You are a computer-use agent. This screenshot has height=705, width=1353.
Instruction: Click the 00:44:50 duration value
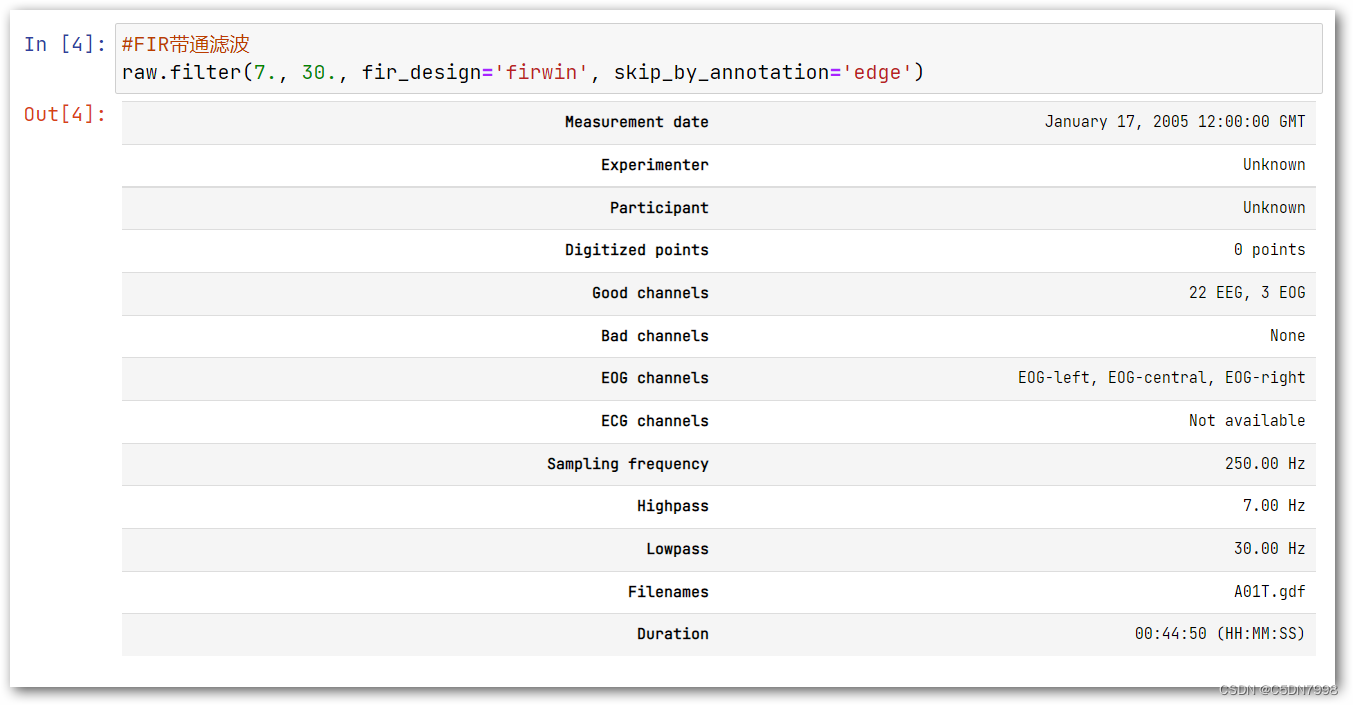pos(1219,634)
